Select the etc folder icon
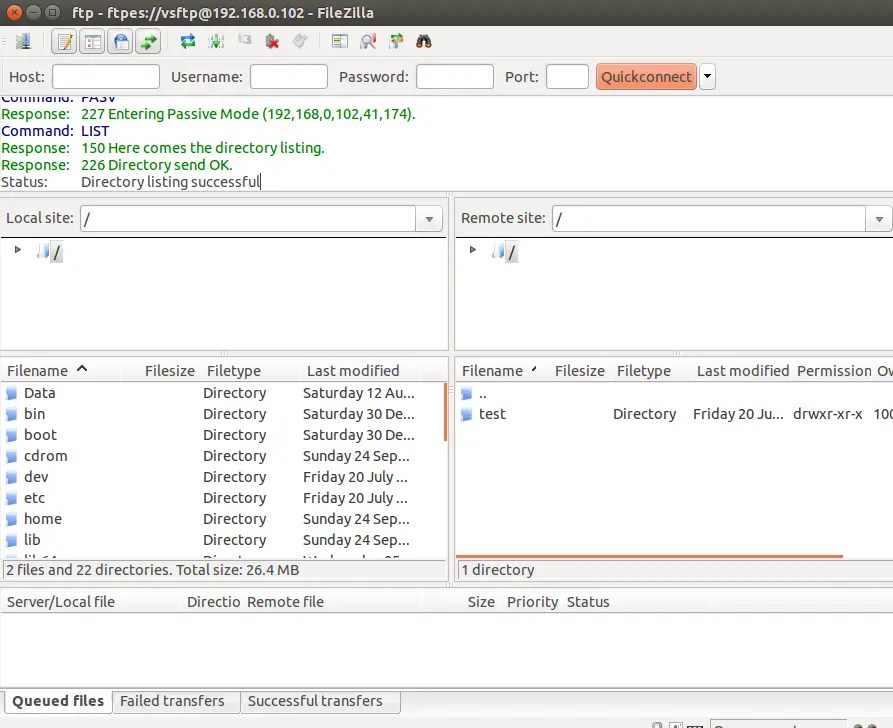 point(11,498)
